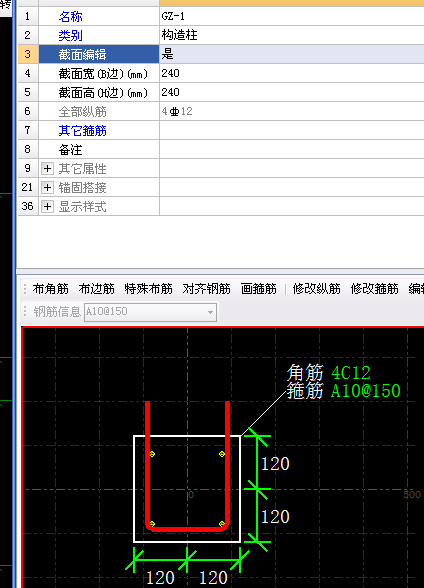
Task: Choose the 修改纵筋 command
Action: coord(316,289)
